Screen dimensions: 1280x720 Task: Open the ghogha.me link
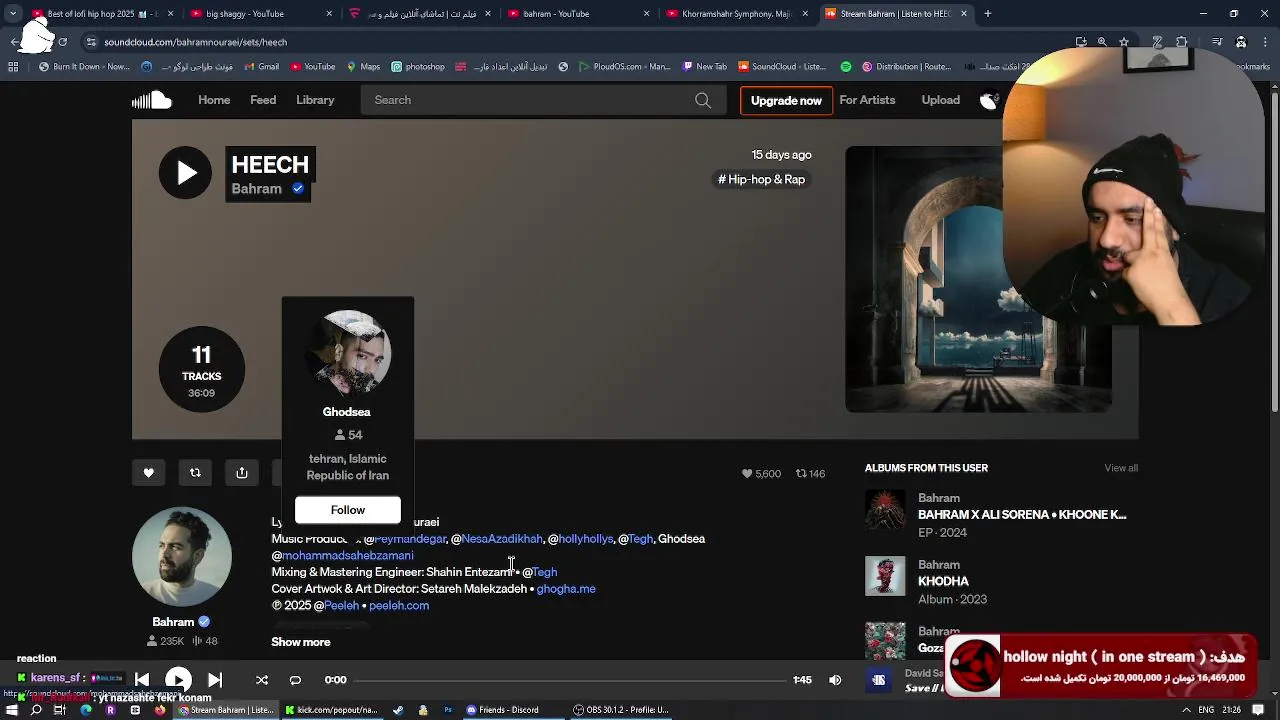pyautogui.click(x=566, y=589)
